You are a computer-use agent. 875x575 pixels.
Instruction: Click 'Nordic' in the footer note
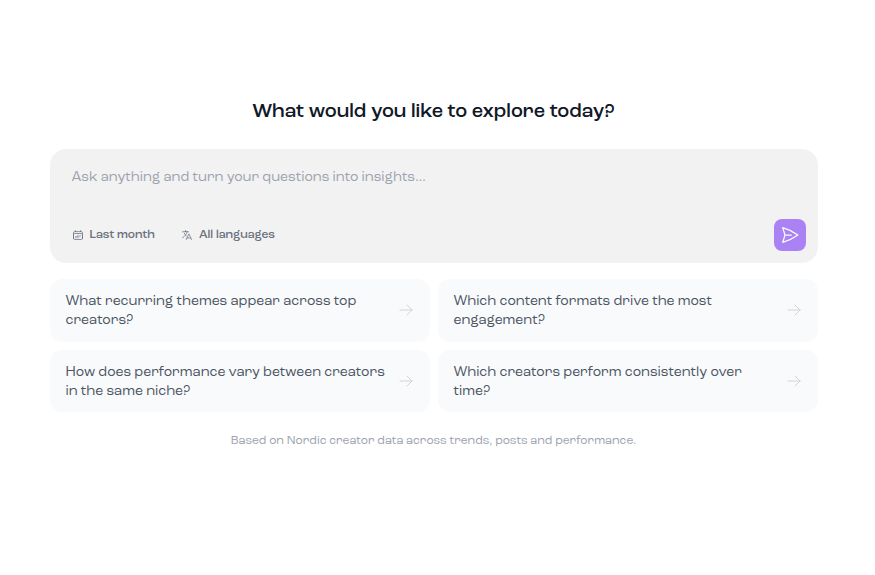306,440
